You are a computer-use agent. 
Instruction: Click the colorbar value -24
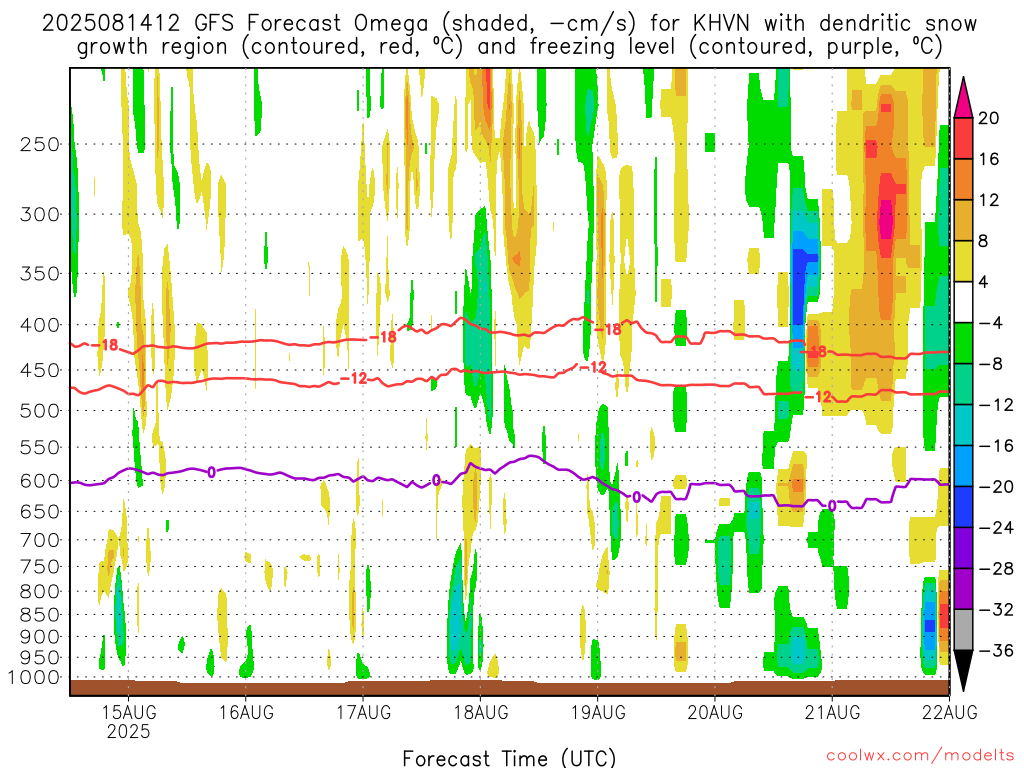click(x=996, y=528)
